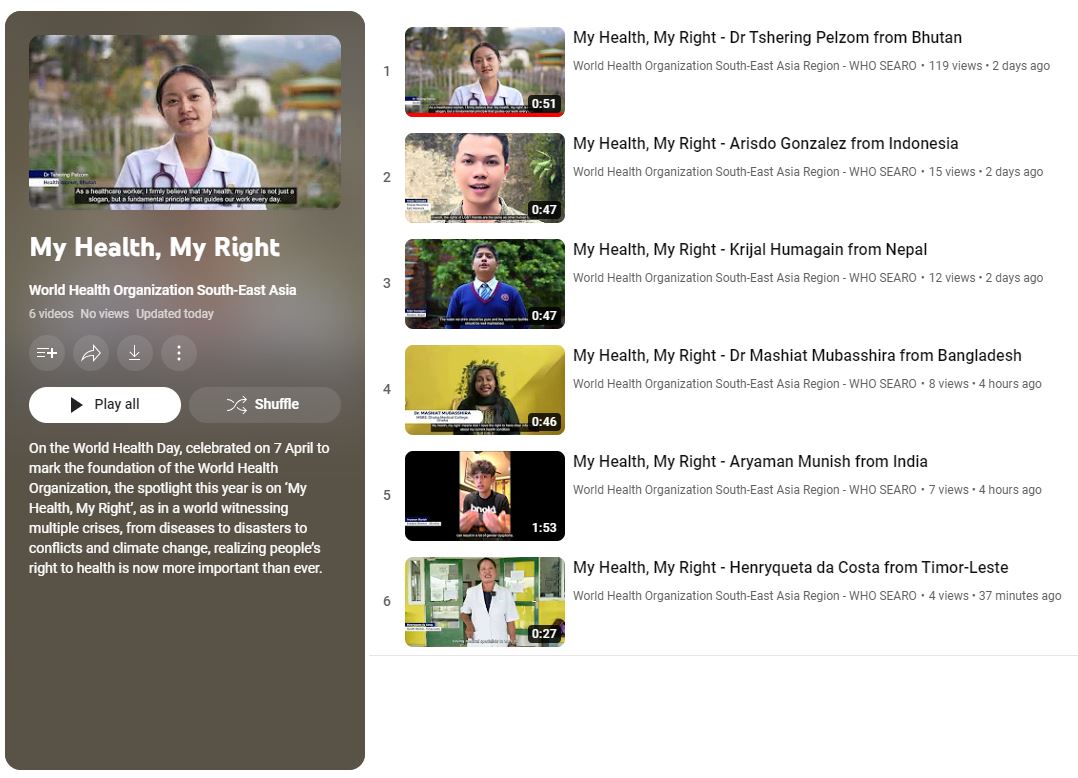Open the Dr Mashiat Mubasshira video thumbnail
1078x778 pixels.
pyautogui.click(x=484, y=390)
